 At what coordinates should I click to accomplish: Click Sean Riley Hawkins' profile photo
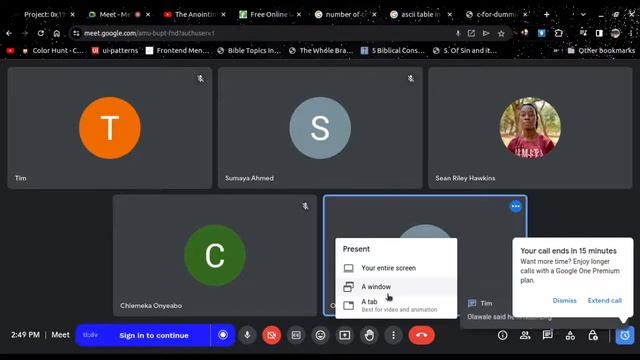530,128
